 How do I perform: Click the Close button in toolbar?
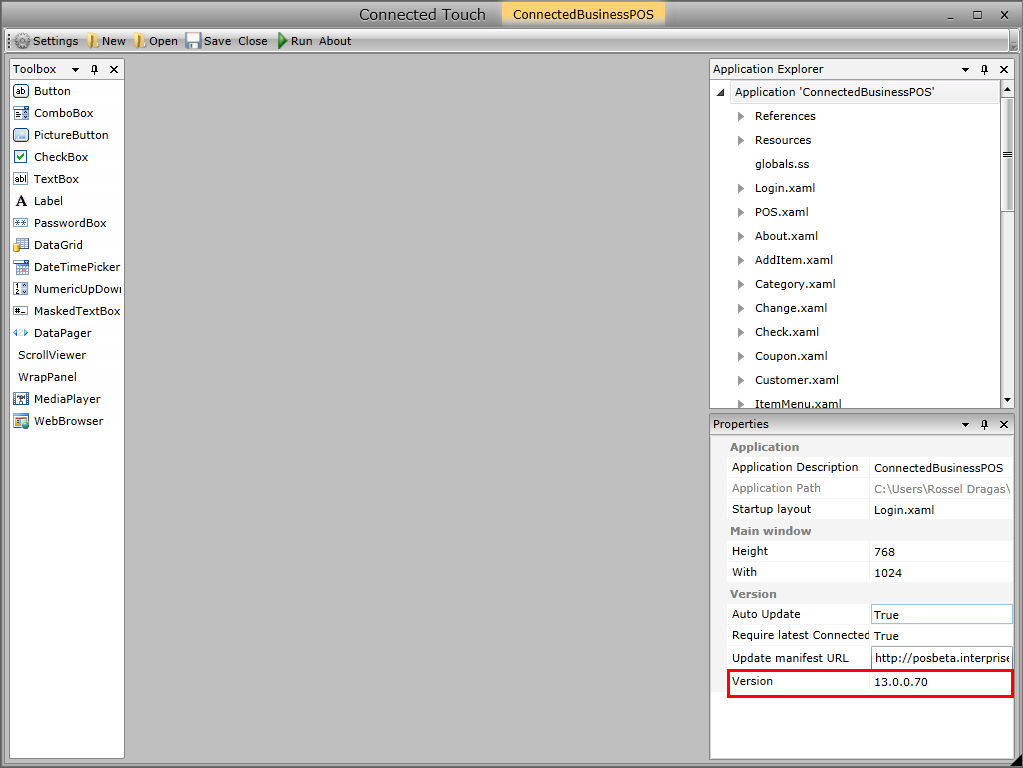tap(253, 41)
